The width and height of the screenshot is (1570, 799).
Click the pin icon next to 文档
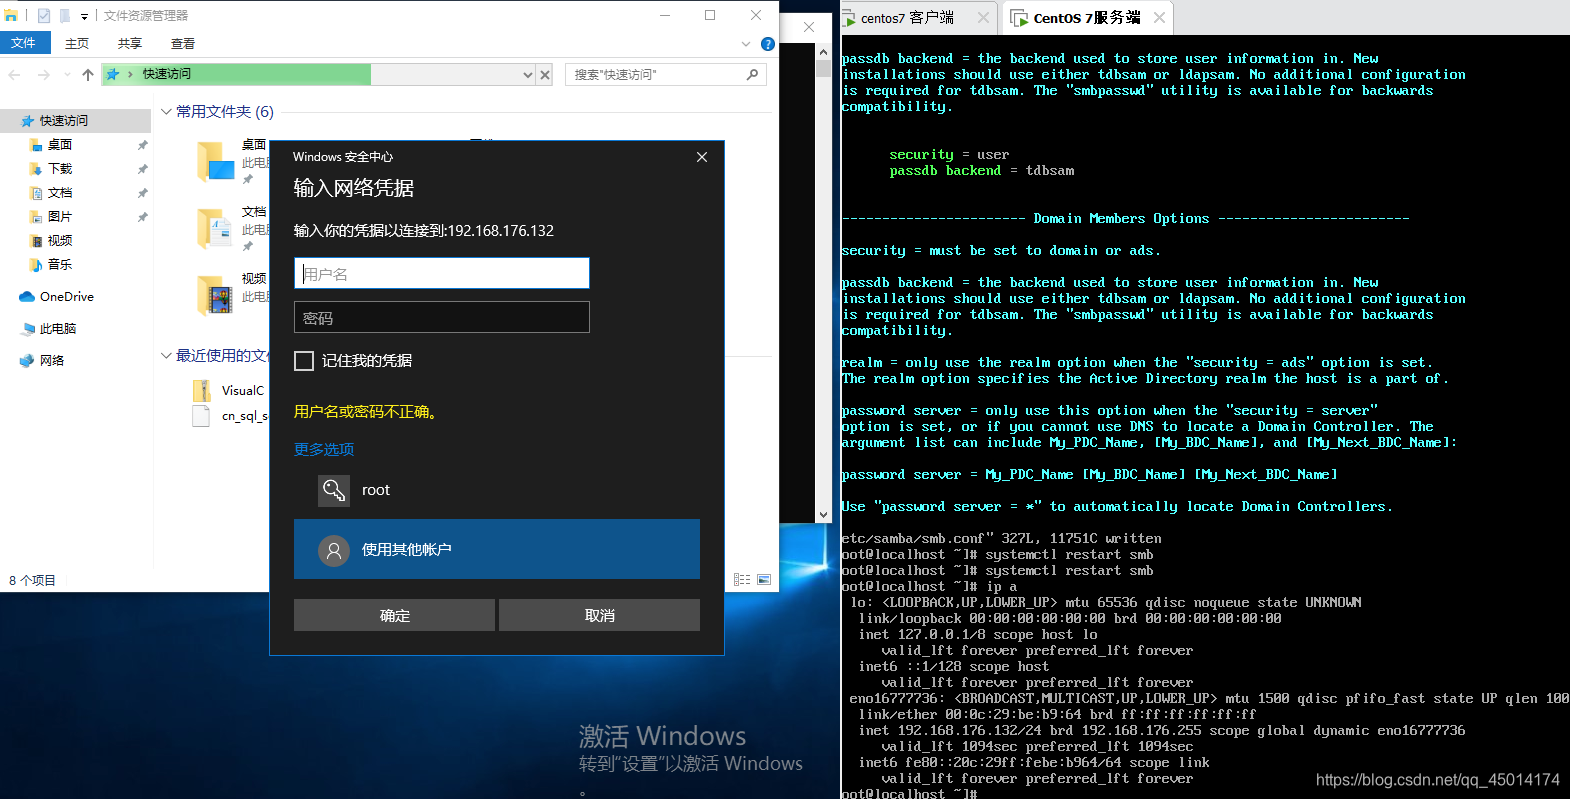pyautogui.click(x=142, y=193)
